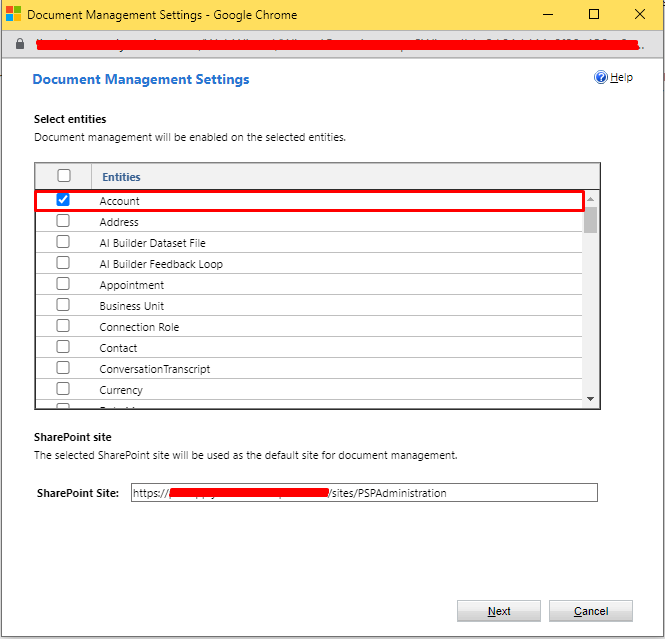Click the SharePoint Site URL field
The image size is (665, 639).
tap(364, 493)
